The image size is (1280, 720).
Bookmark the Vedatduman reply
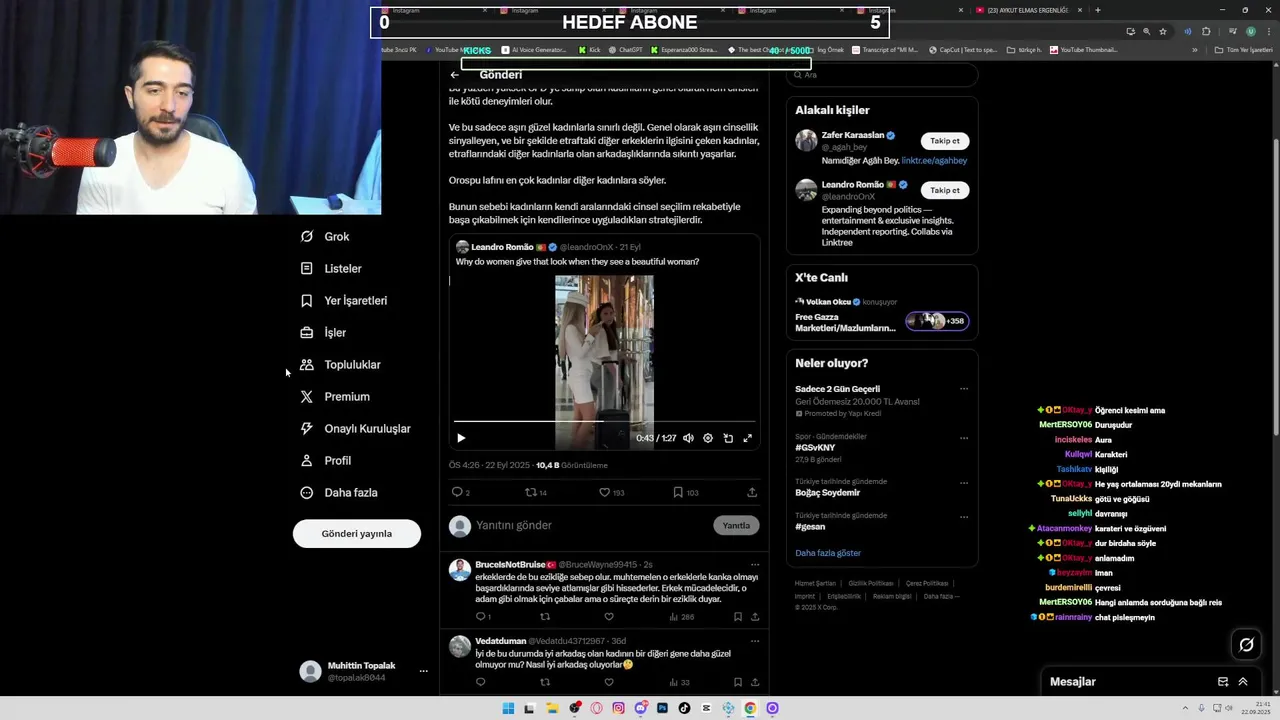click(738, 682)
